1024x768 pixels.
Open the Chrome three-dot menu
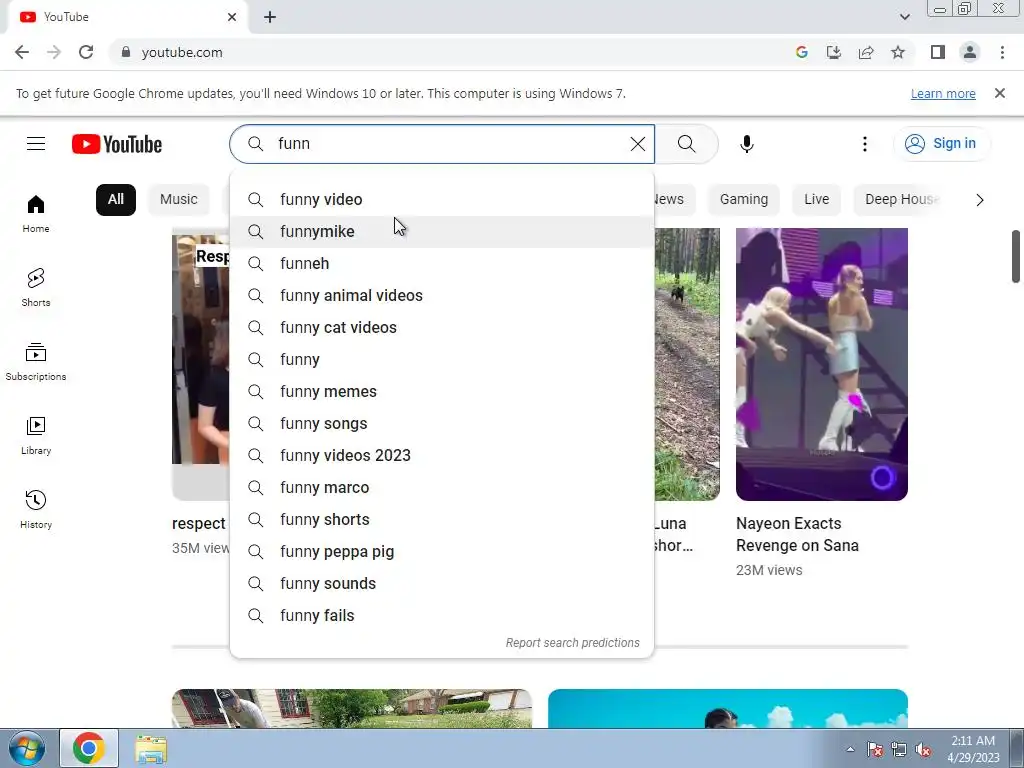pos(1002,52)
